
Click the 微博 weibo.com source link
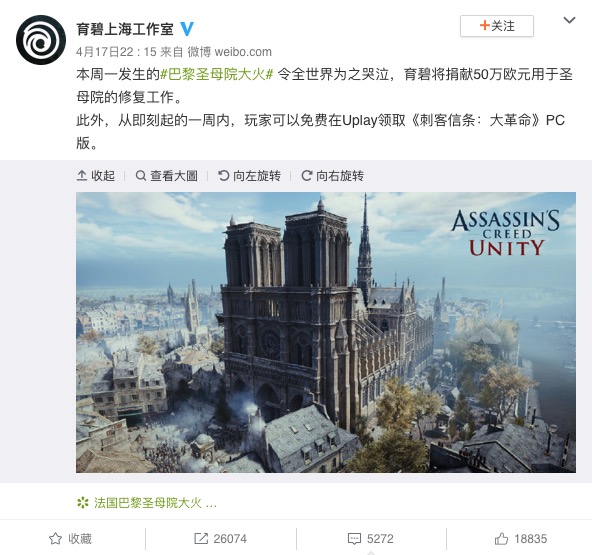[x=230, y=52]
